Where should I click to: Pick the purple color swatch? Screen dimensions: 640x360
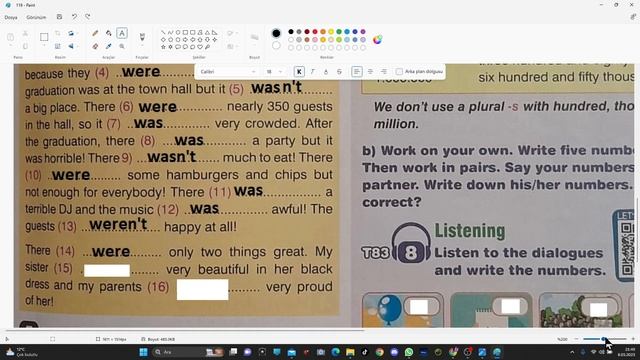[363, 31]
